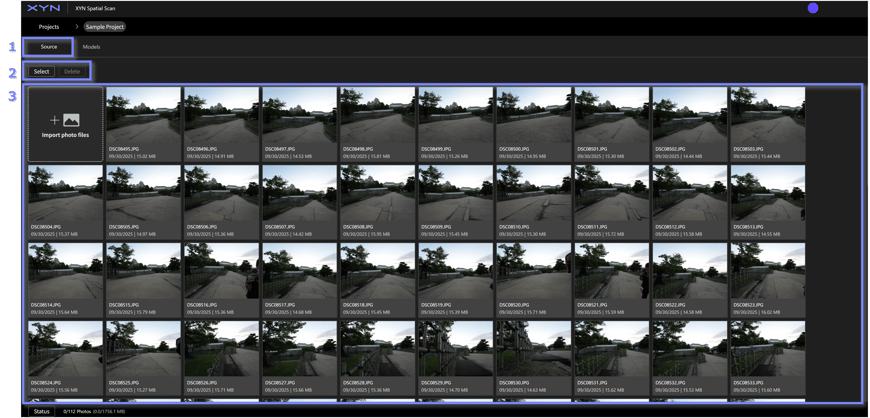Switch to the Source tab
870x418 pixels.
click(x=49, y=47)
